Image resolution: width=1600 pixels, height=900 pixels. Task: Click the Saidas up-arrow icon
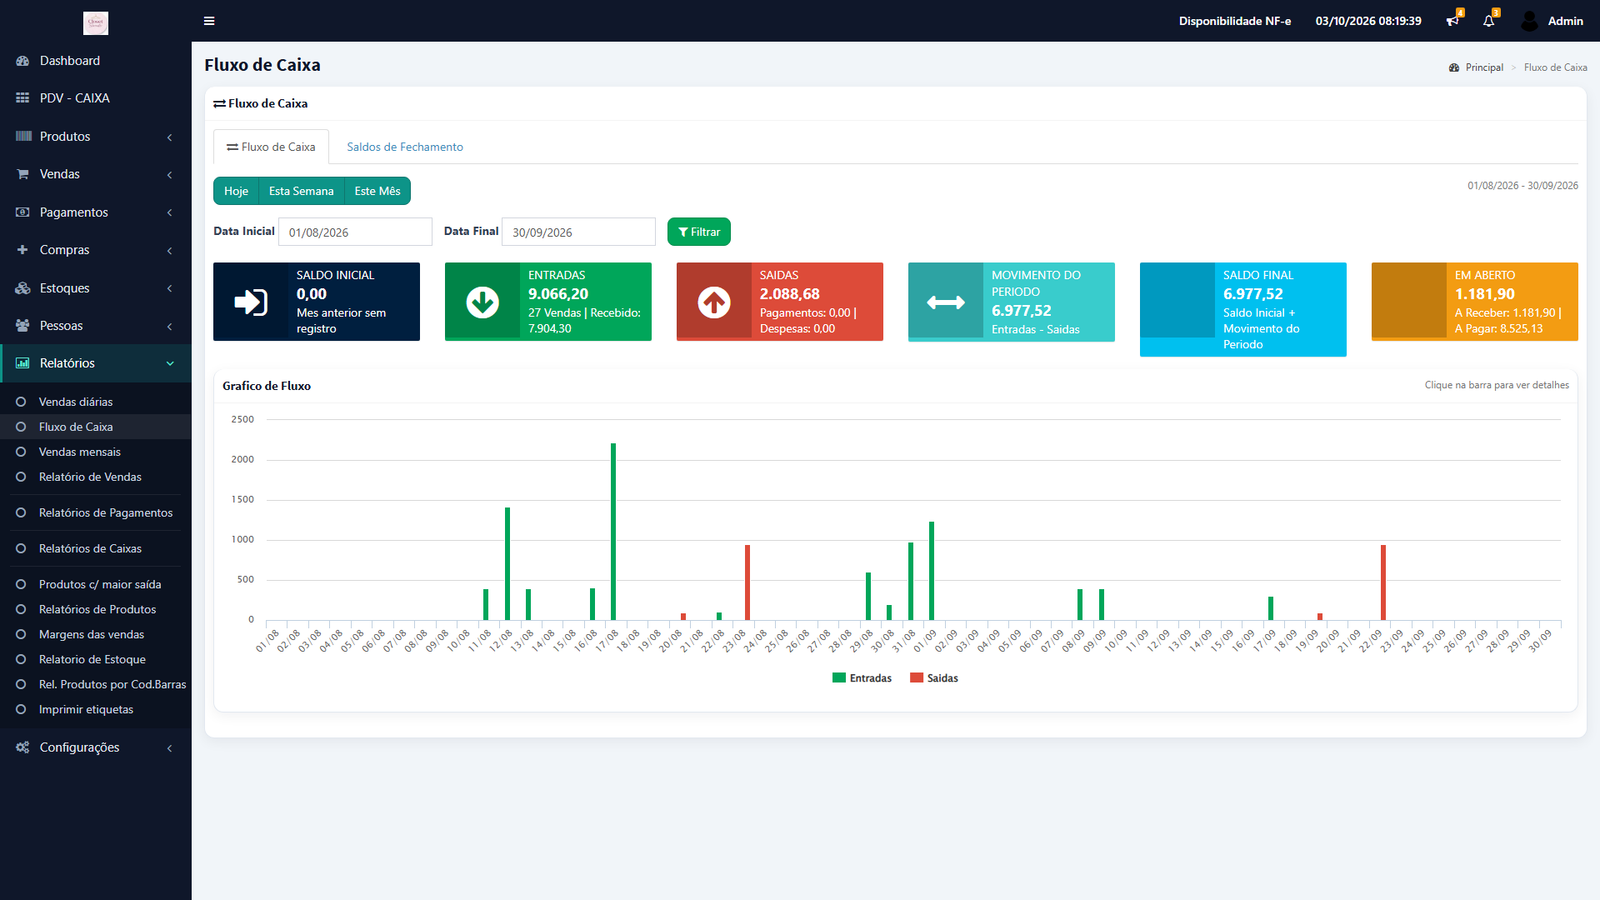tap(714, 302)
